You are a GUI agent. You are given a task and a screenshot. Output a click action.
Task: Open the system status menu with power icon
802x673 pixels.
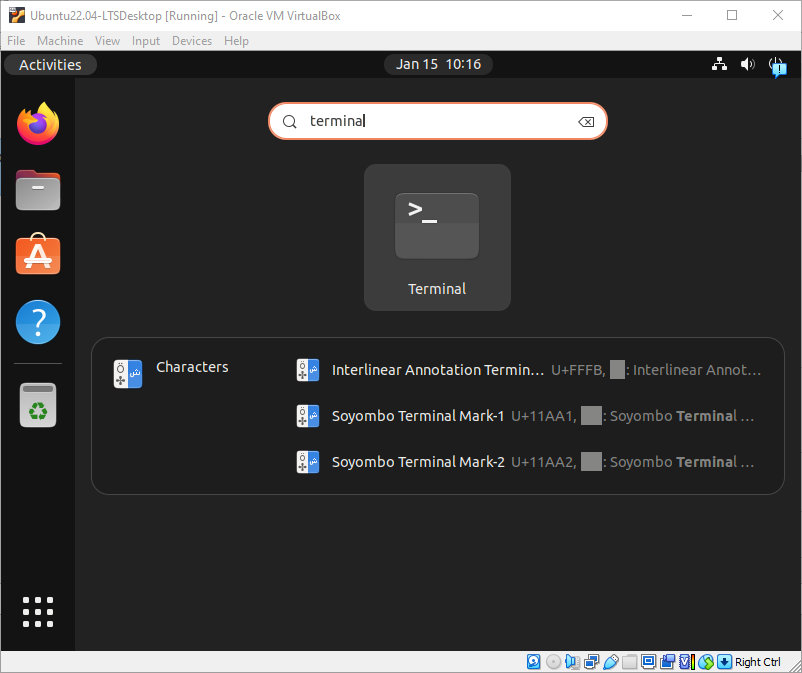tap(777, 64)
